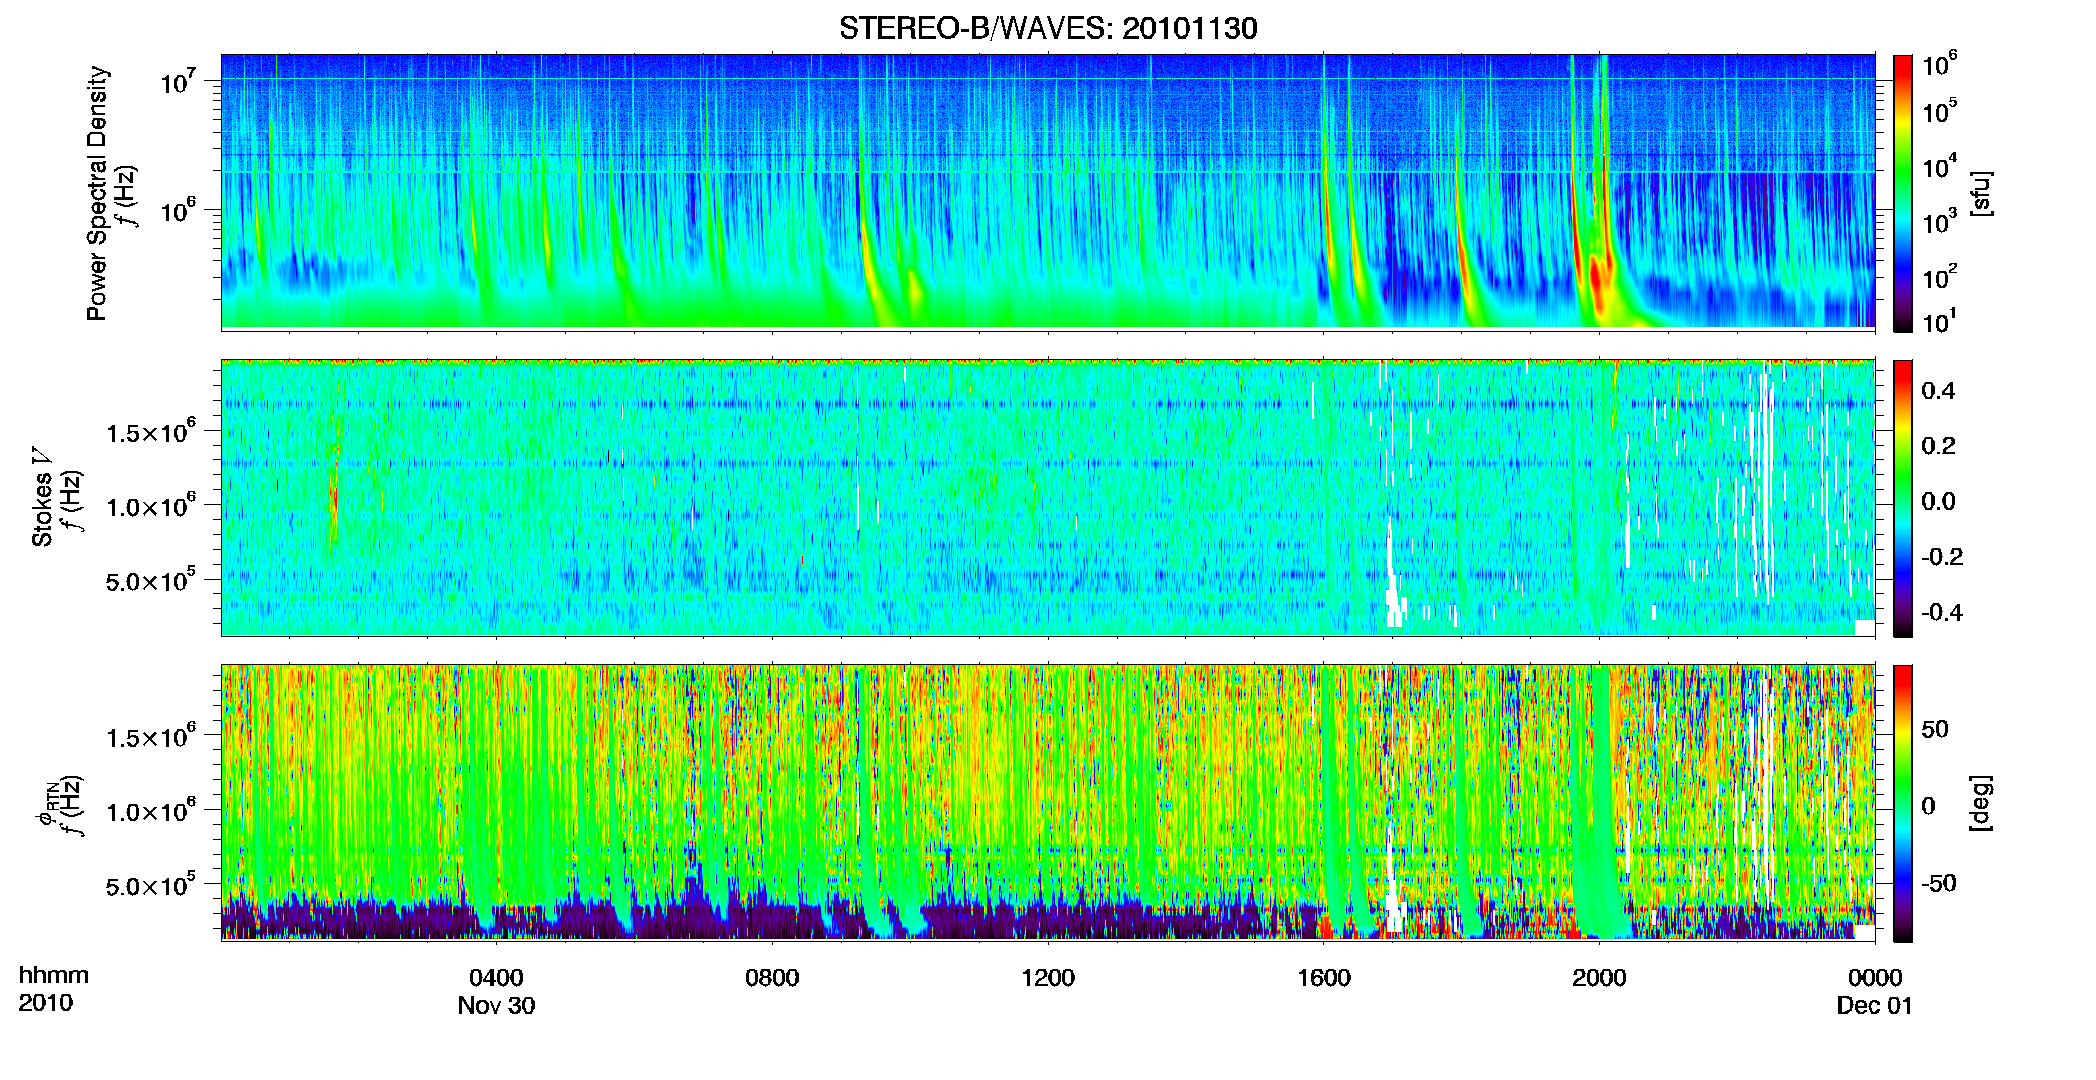Click the Nov 30 date label
Image resolution: width=2096 pixels, height=1080 pixels.
click(496, 1006)
